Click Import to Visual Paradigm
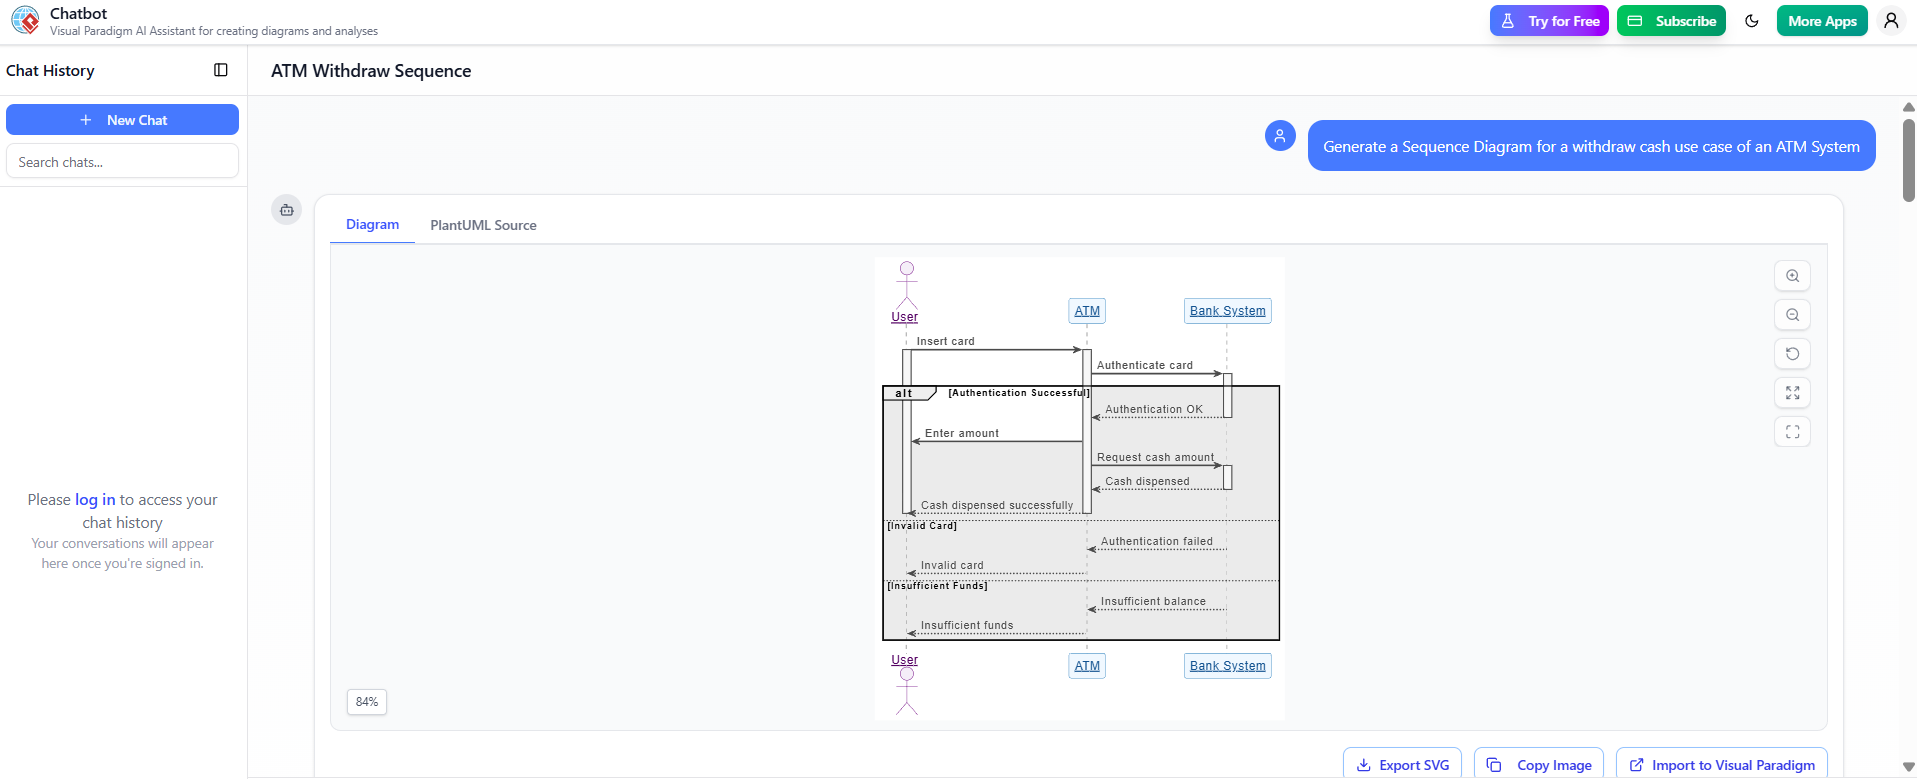Viewport: 1917px width, 779px height. (x=1721, y=765)
